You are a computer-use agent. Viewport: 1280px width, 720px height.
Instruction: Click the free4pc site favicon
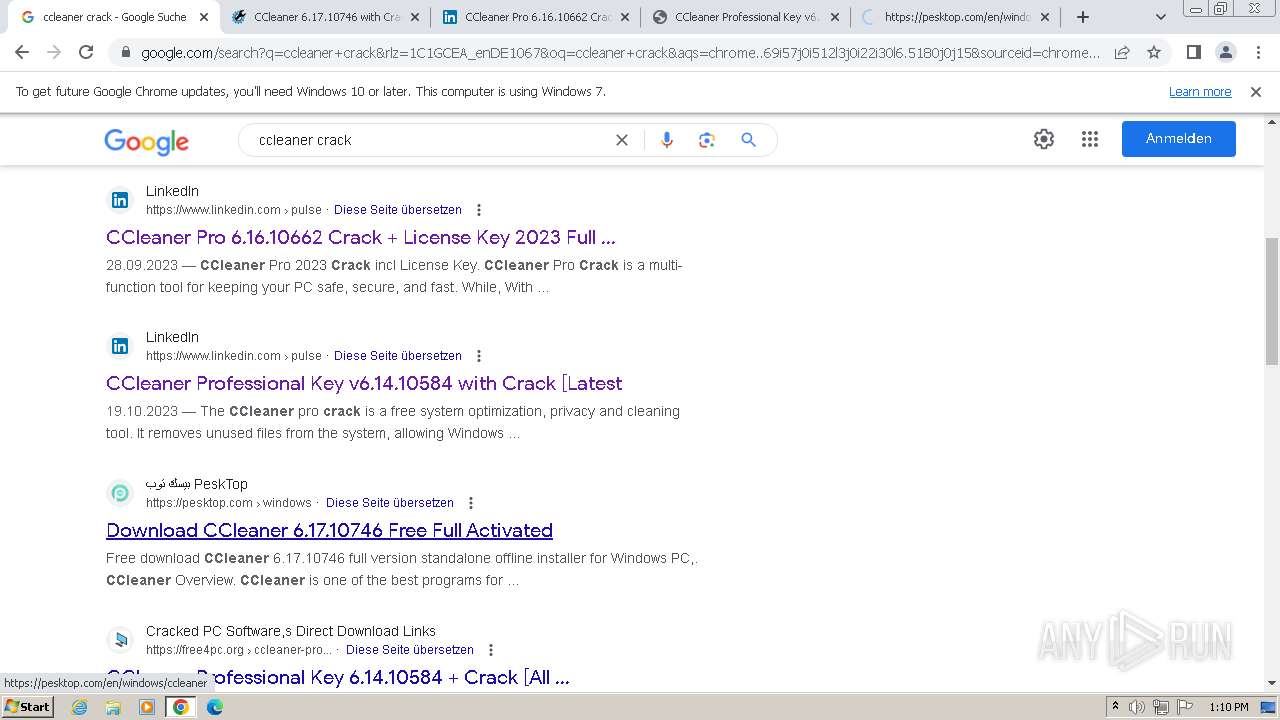(x=120, y=640)
